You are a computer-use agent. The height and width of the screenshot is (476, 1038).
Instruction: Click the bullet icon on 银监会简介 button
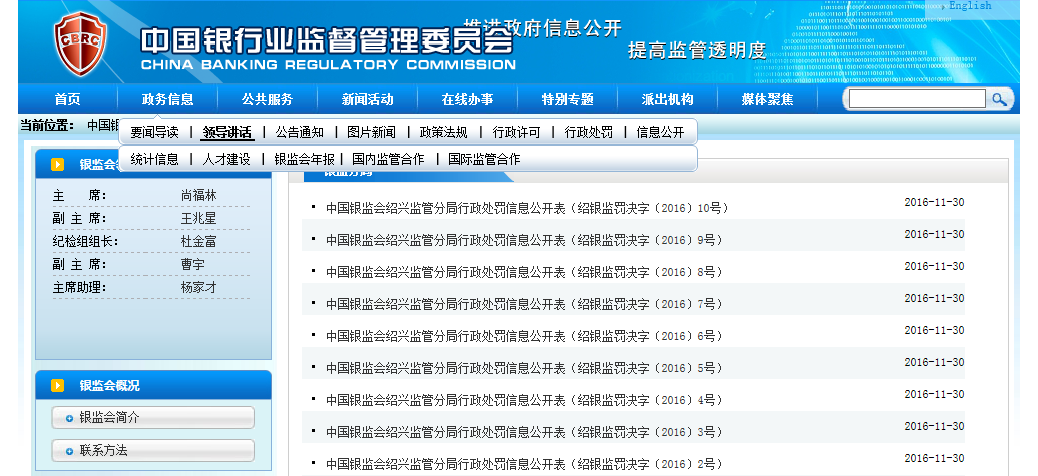pos(69,418)
